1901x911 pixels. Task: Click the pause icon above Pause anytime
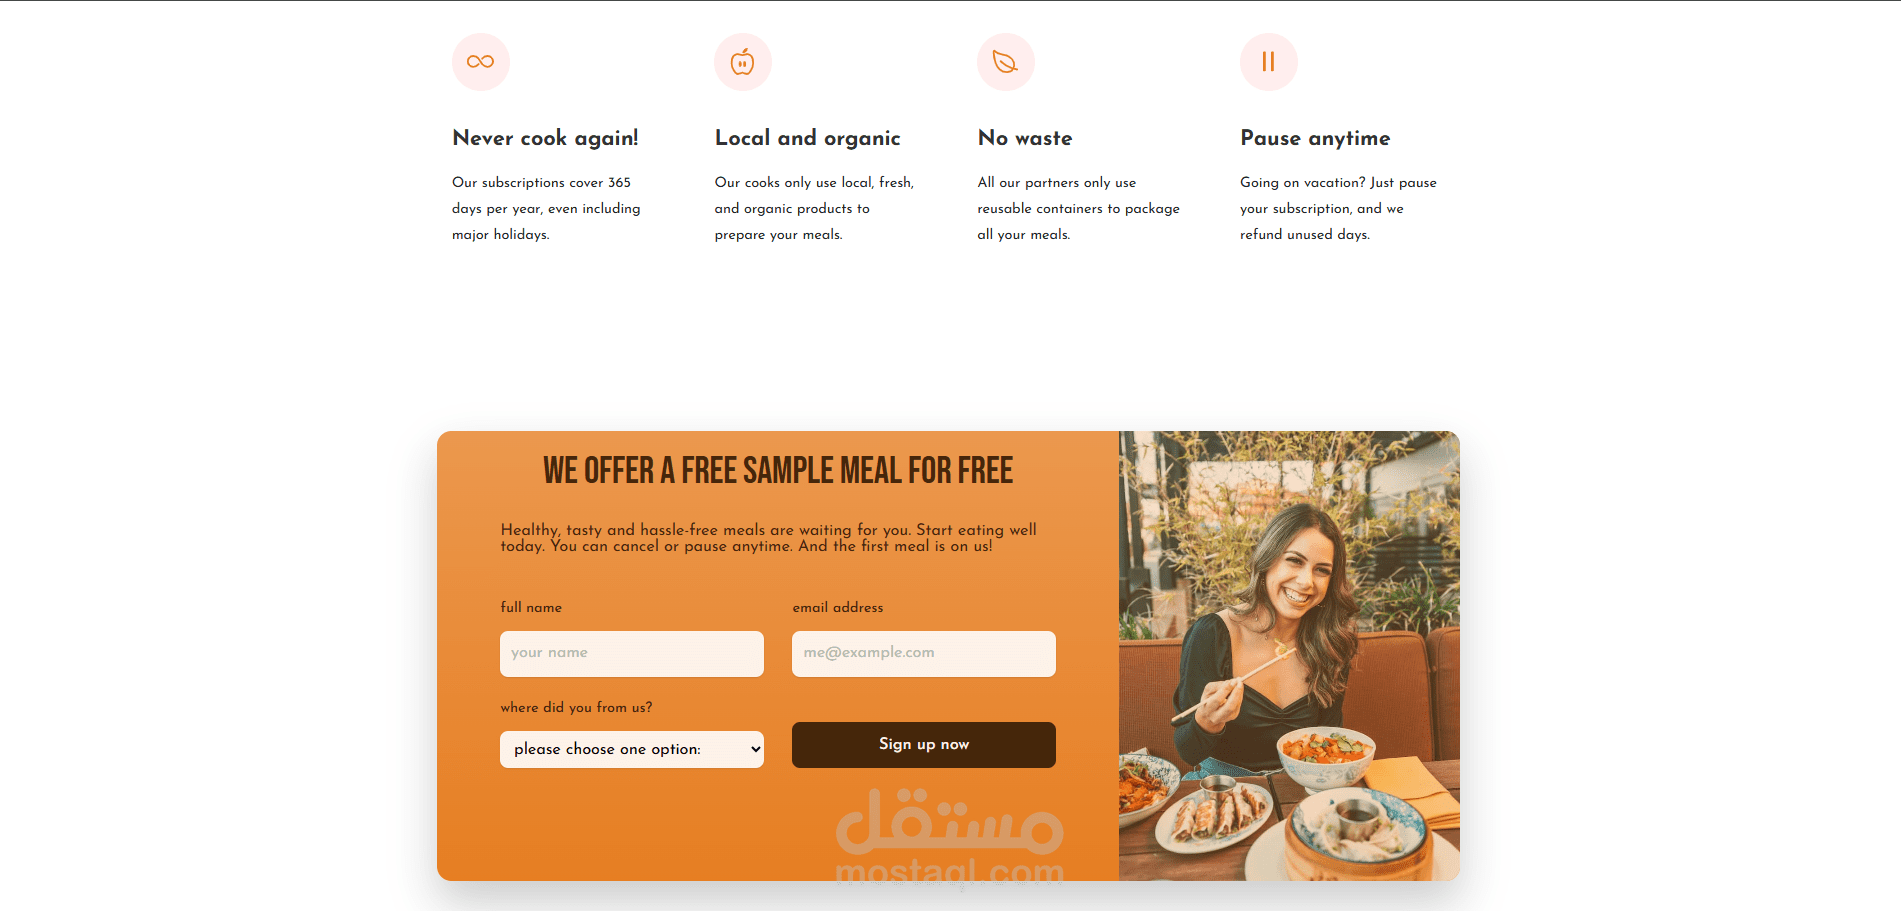click(x=1269, y=62)
